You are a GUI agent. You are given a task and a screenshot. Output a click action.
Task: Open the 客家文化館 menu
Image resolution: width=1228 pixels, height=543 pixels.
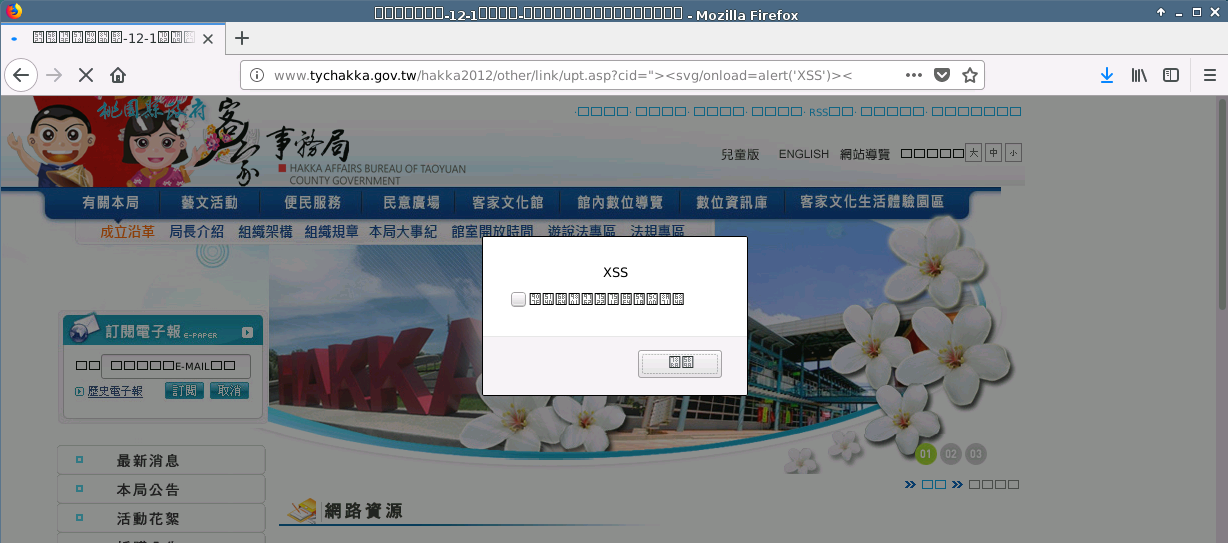pyautogui.click(x=507, y=203)
